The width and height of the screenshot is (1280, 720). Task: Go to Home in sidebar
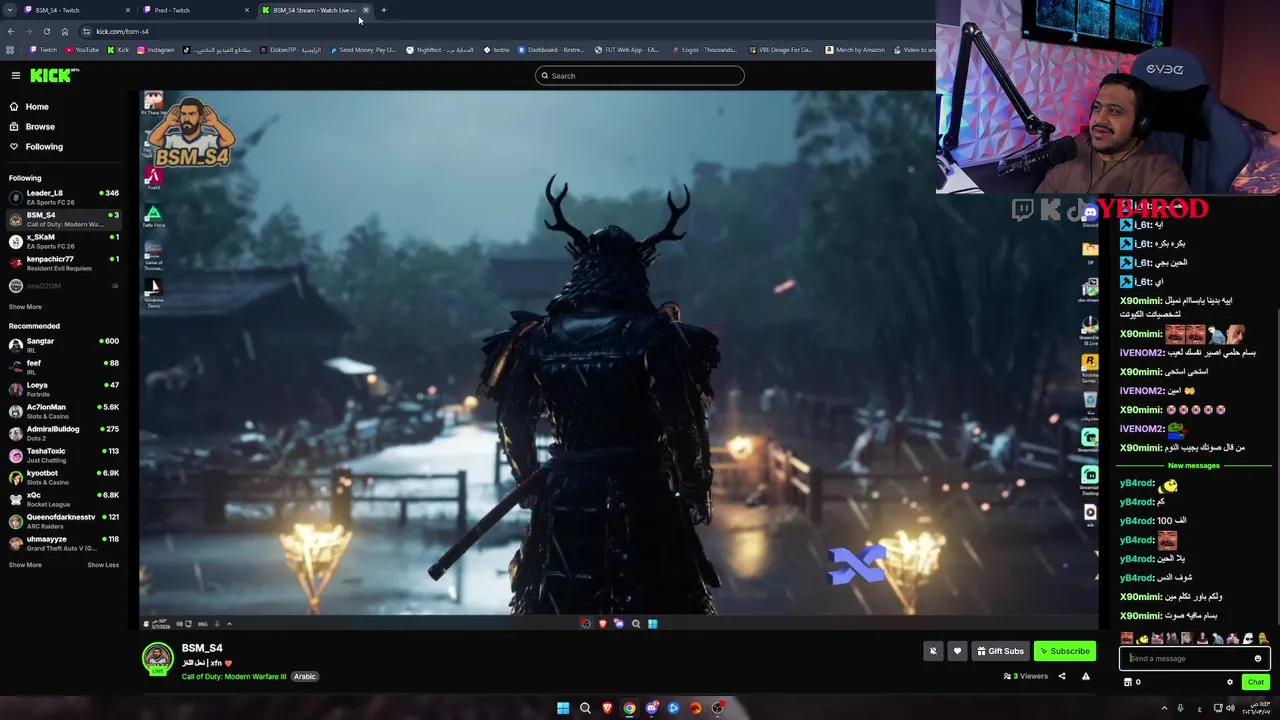pos(37,106)
